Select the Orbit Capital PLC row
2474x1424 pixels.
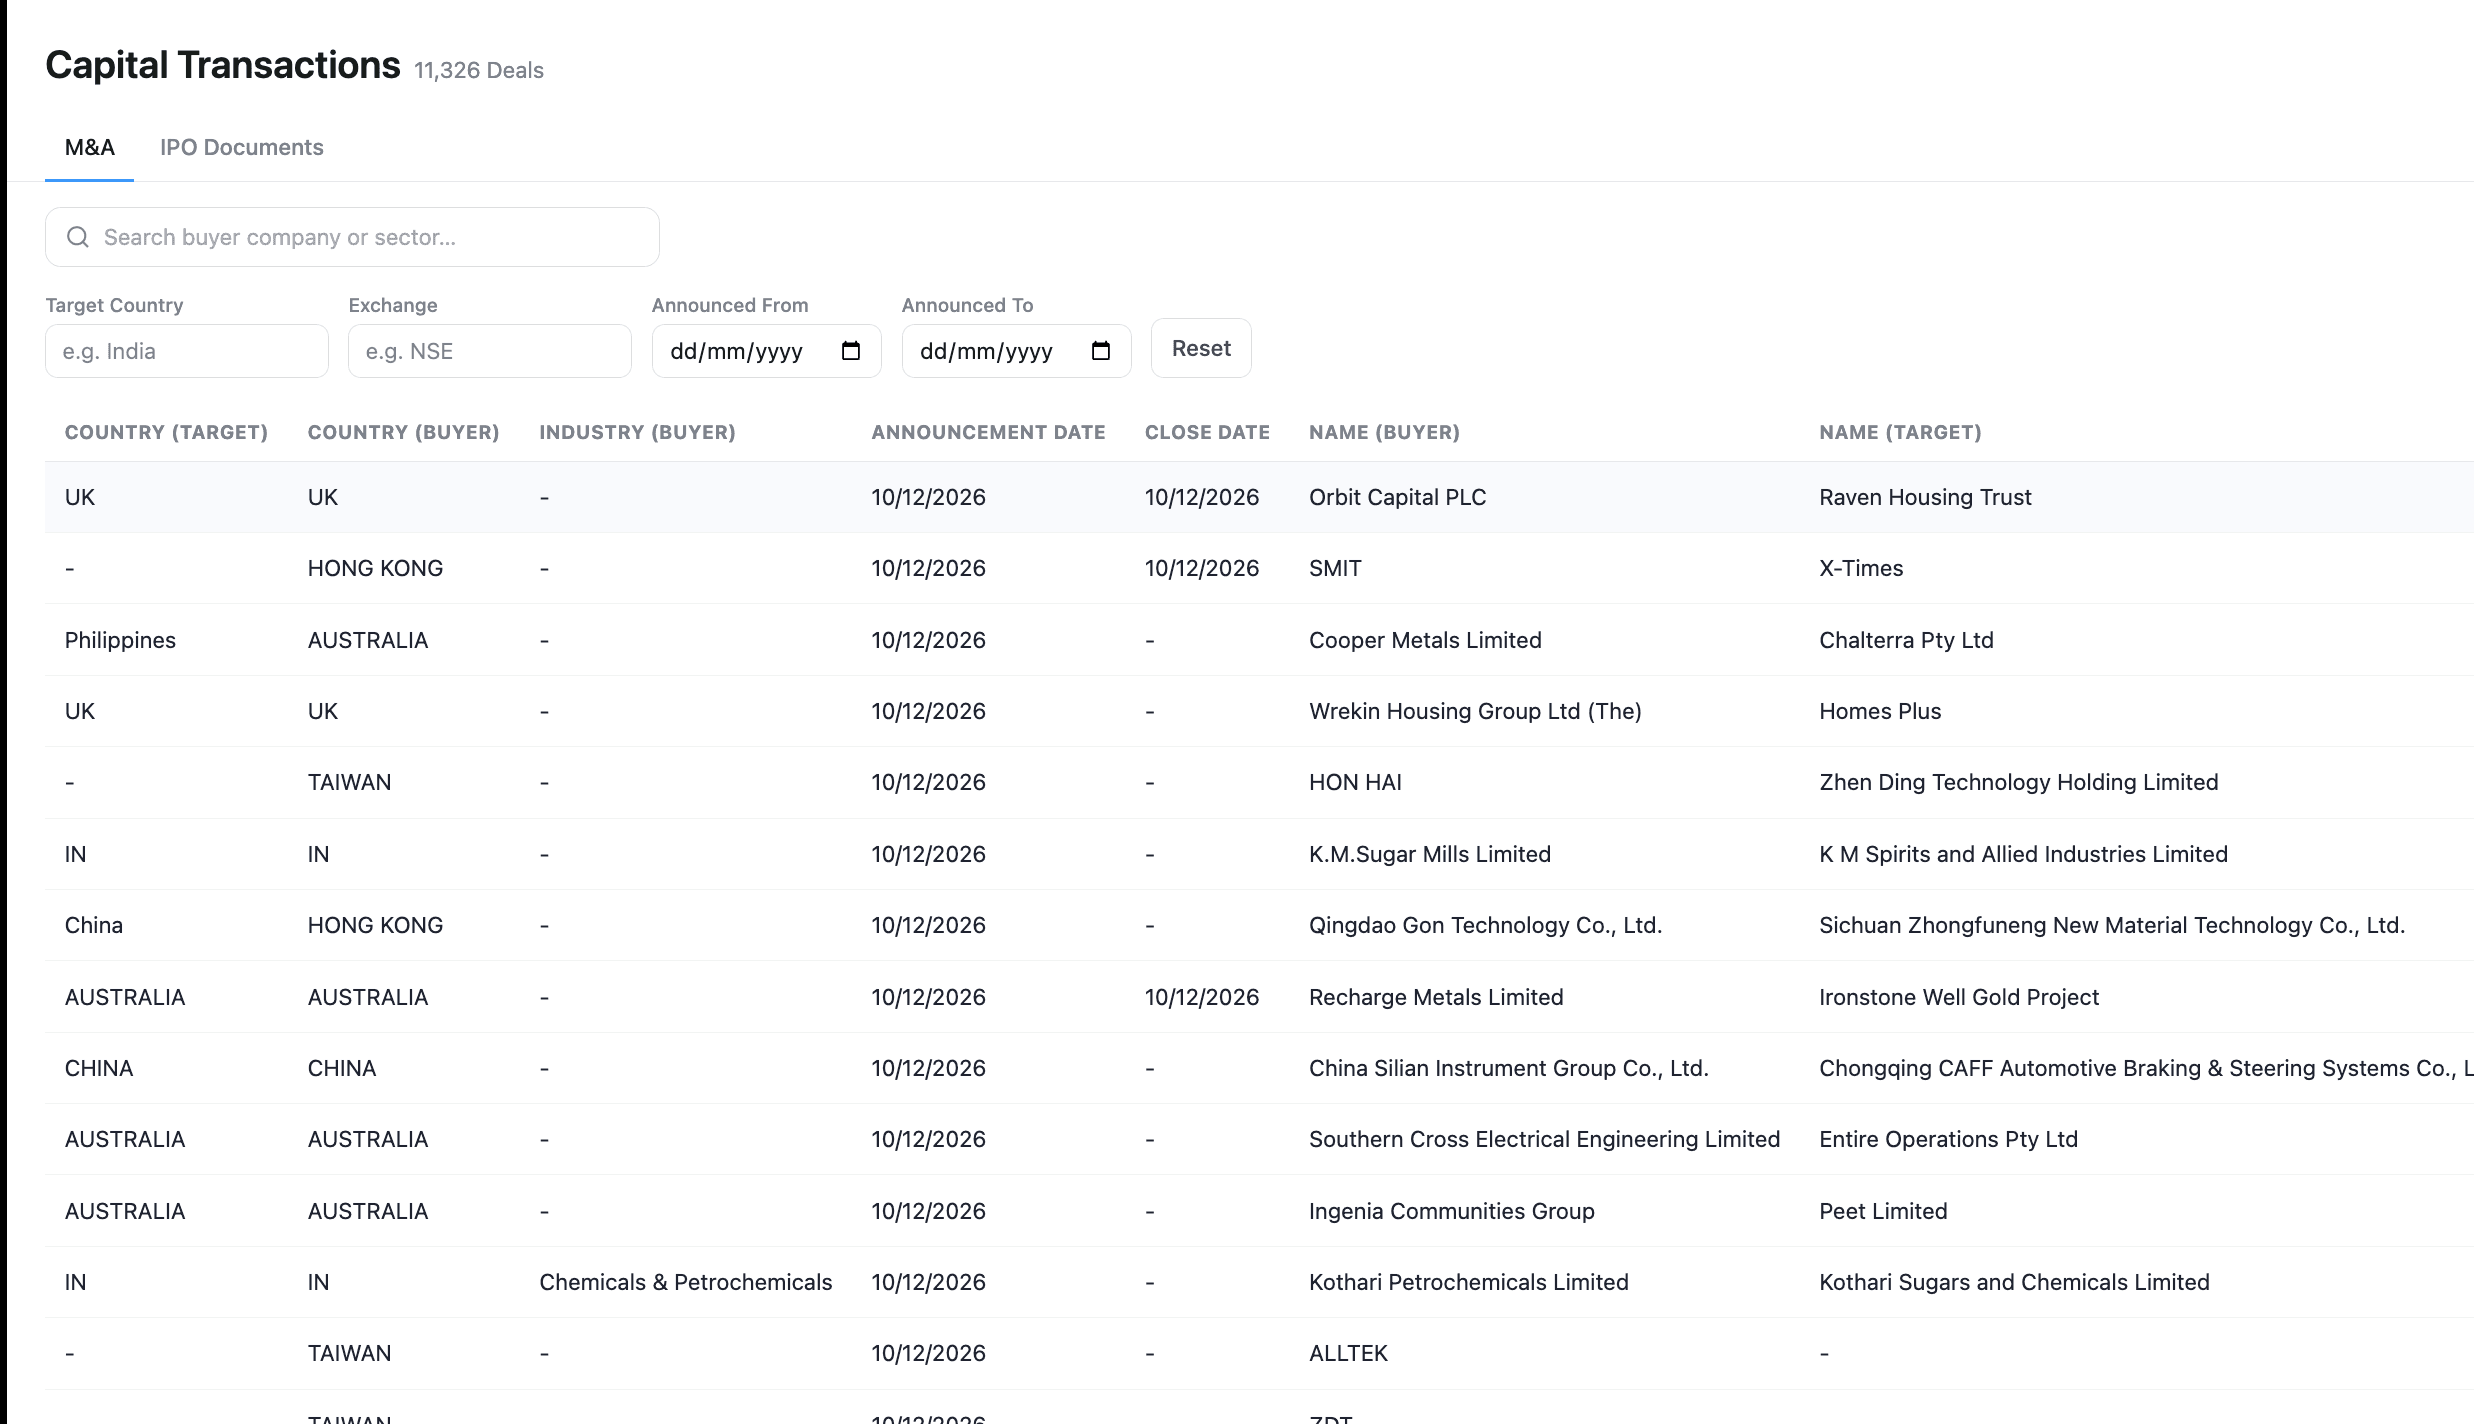(1259, 497)
